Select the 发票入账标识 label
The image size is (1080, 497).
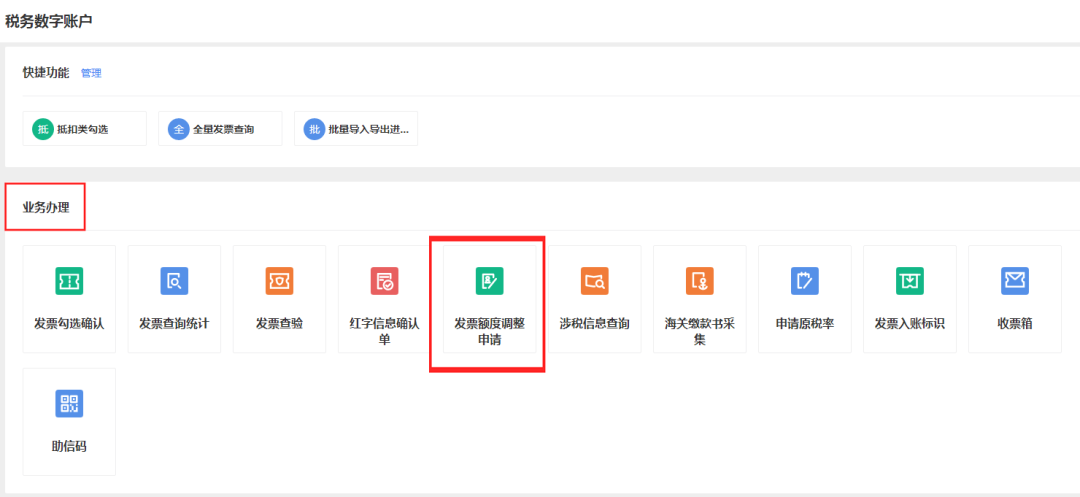point(910,324)
